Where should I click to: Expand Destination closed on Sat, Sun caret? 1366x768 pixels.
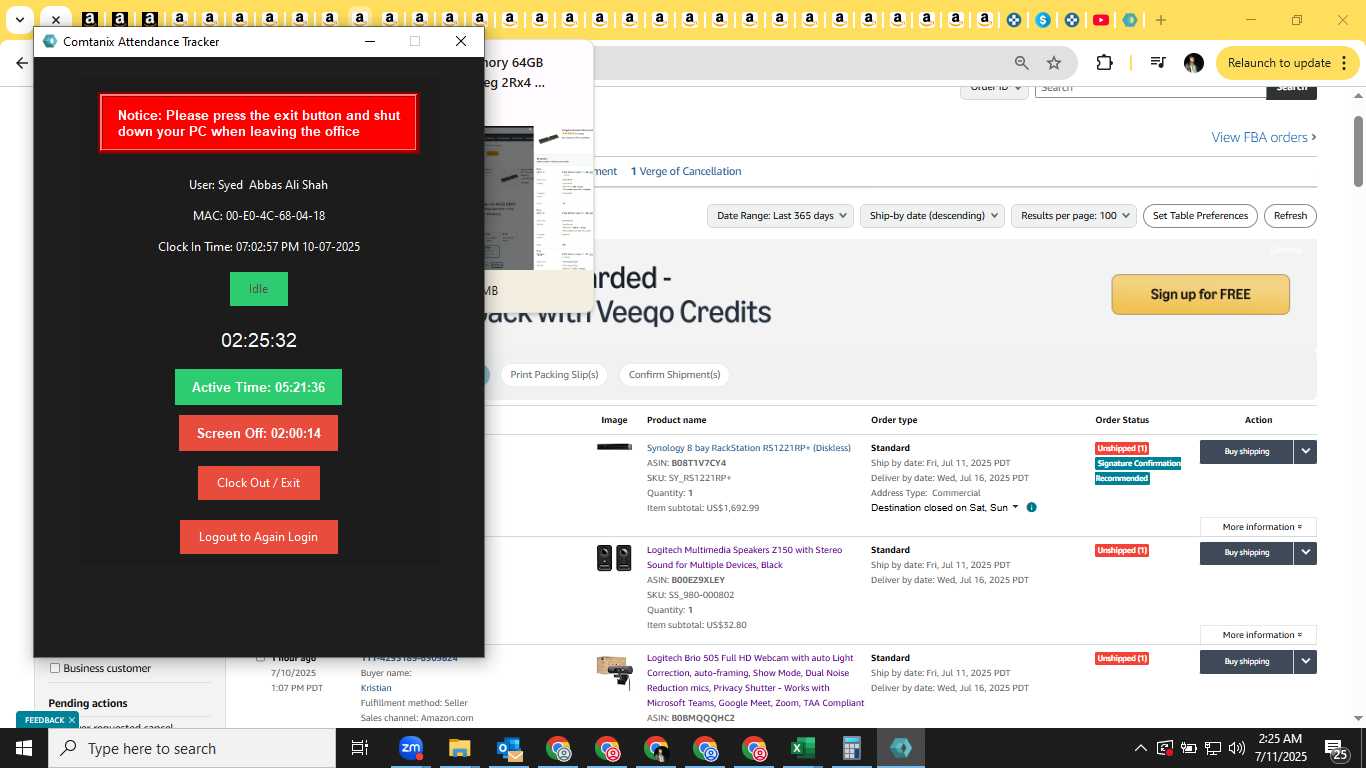pyautogui.click(x=1015, y=507)
